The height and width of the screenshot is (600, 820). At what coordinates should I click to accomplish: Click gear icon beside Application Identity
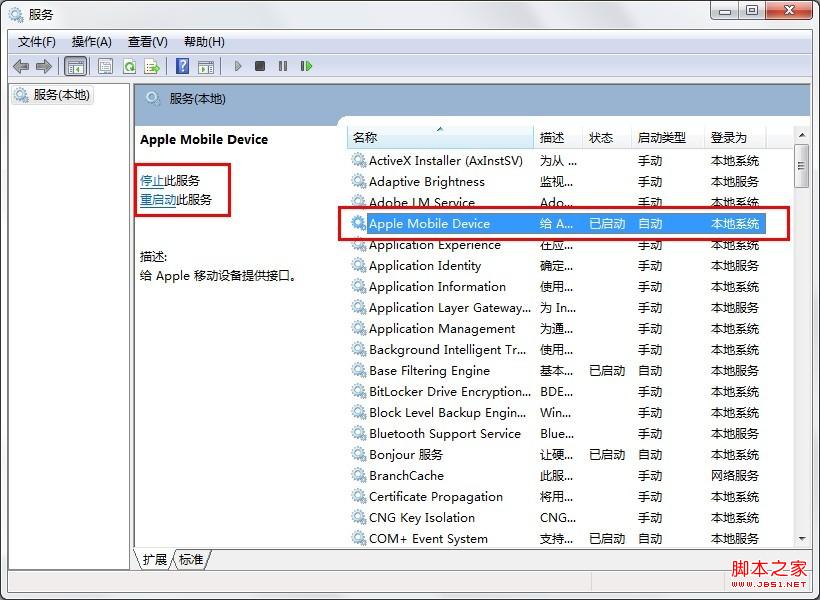coord(359,265)
